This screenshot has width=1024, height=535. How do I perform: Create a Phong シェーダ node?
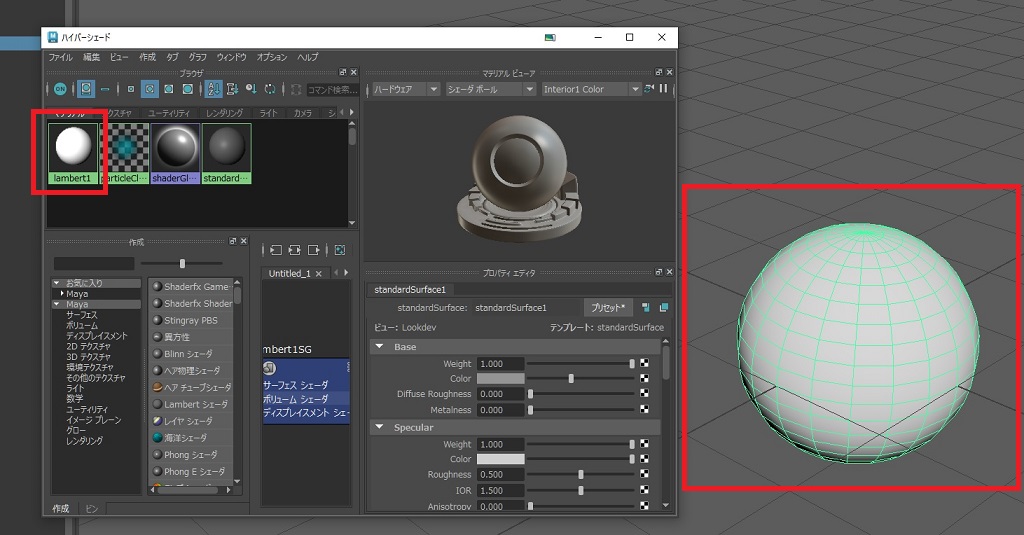tap(190, 455)
